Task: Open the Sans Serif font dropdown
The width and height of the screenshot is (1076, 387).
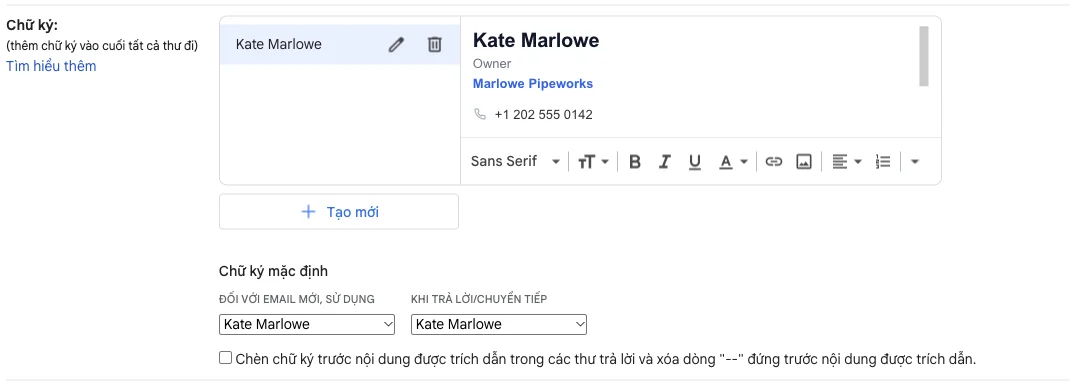Action: 515,162
